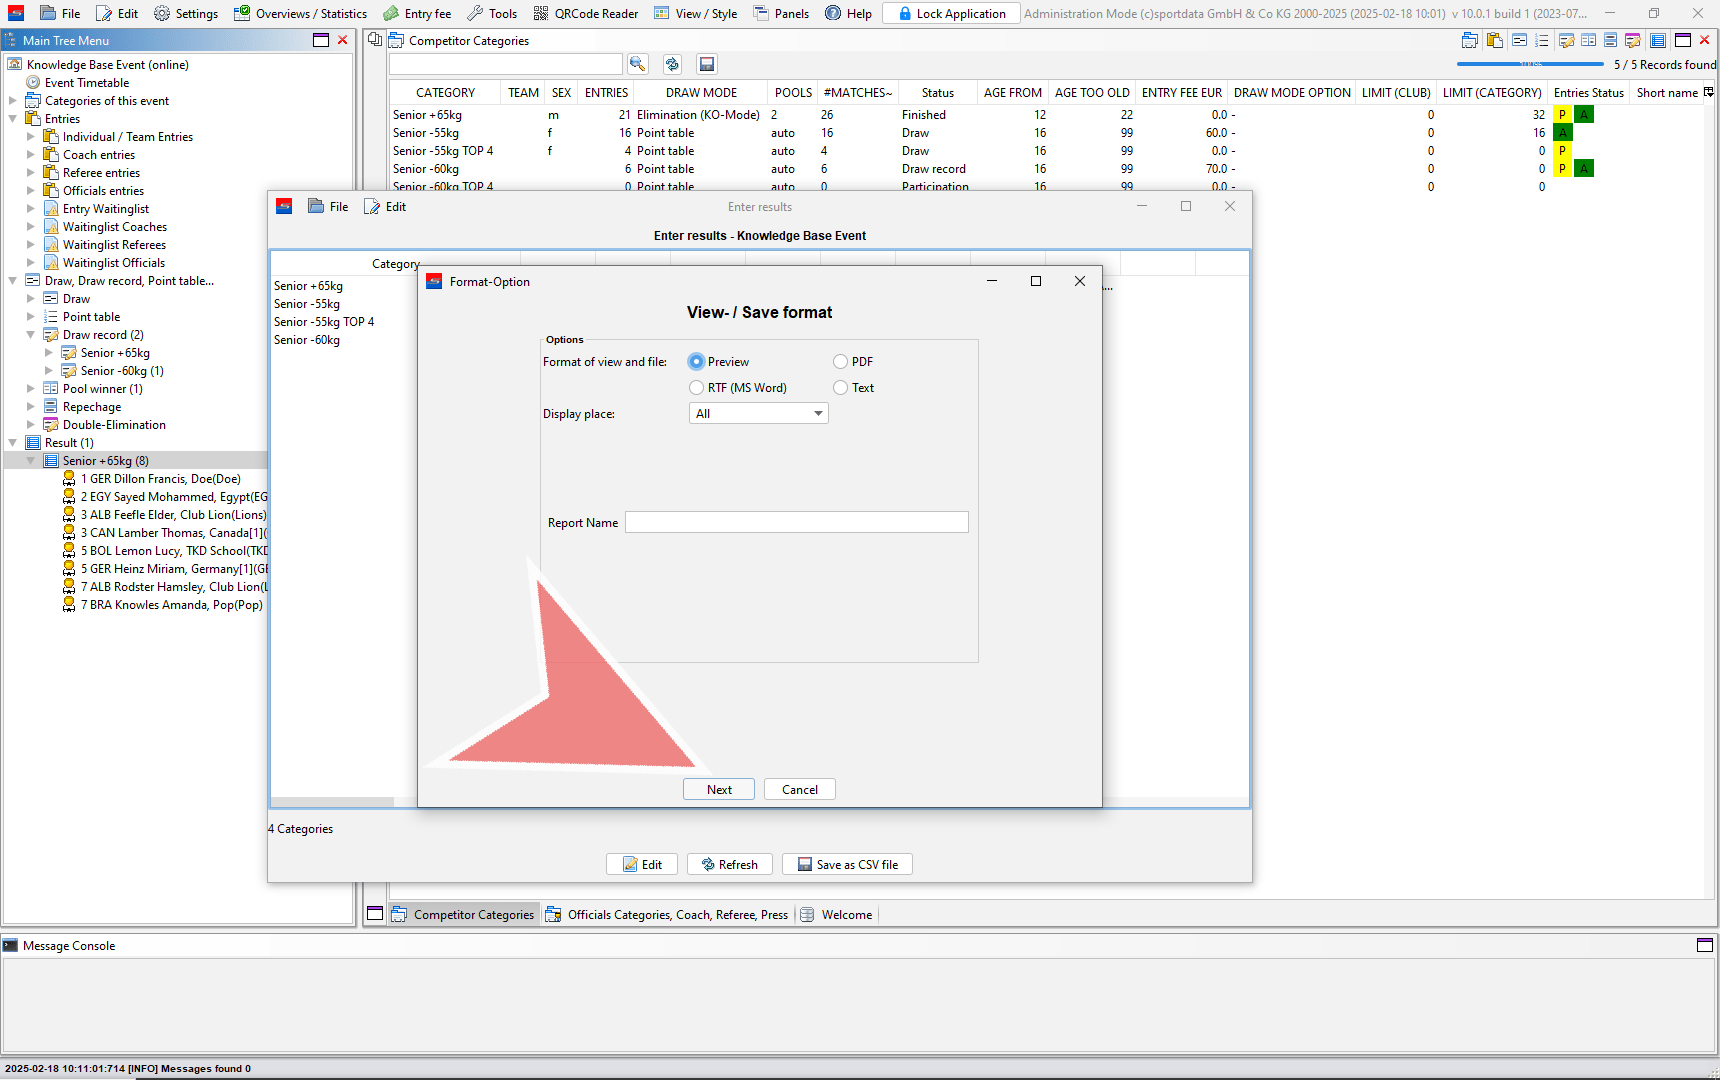
Task: Expand the Pool winner (1) tree node
Action: (x=31, y=389)
